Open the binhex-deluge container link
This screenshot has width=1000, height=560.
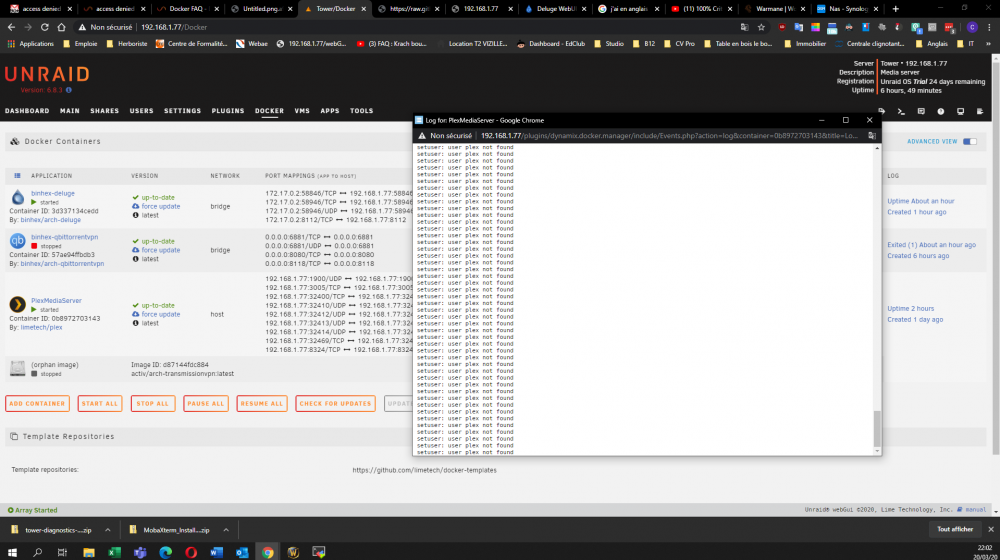(x=53, y=193)
